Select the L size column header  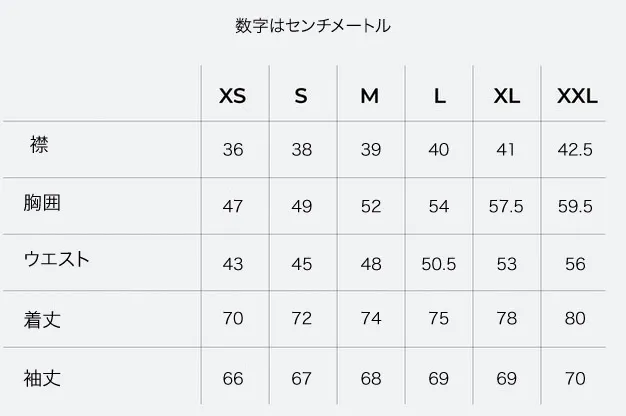point(439,97)
